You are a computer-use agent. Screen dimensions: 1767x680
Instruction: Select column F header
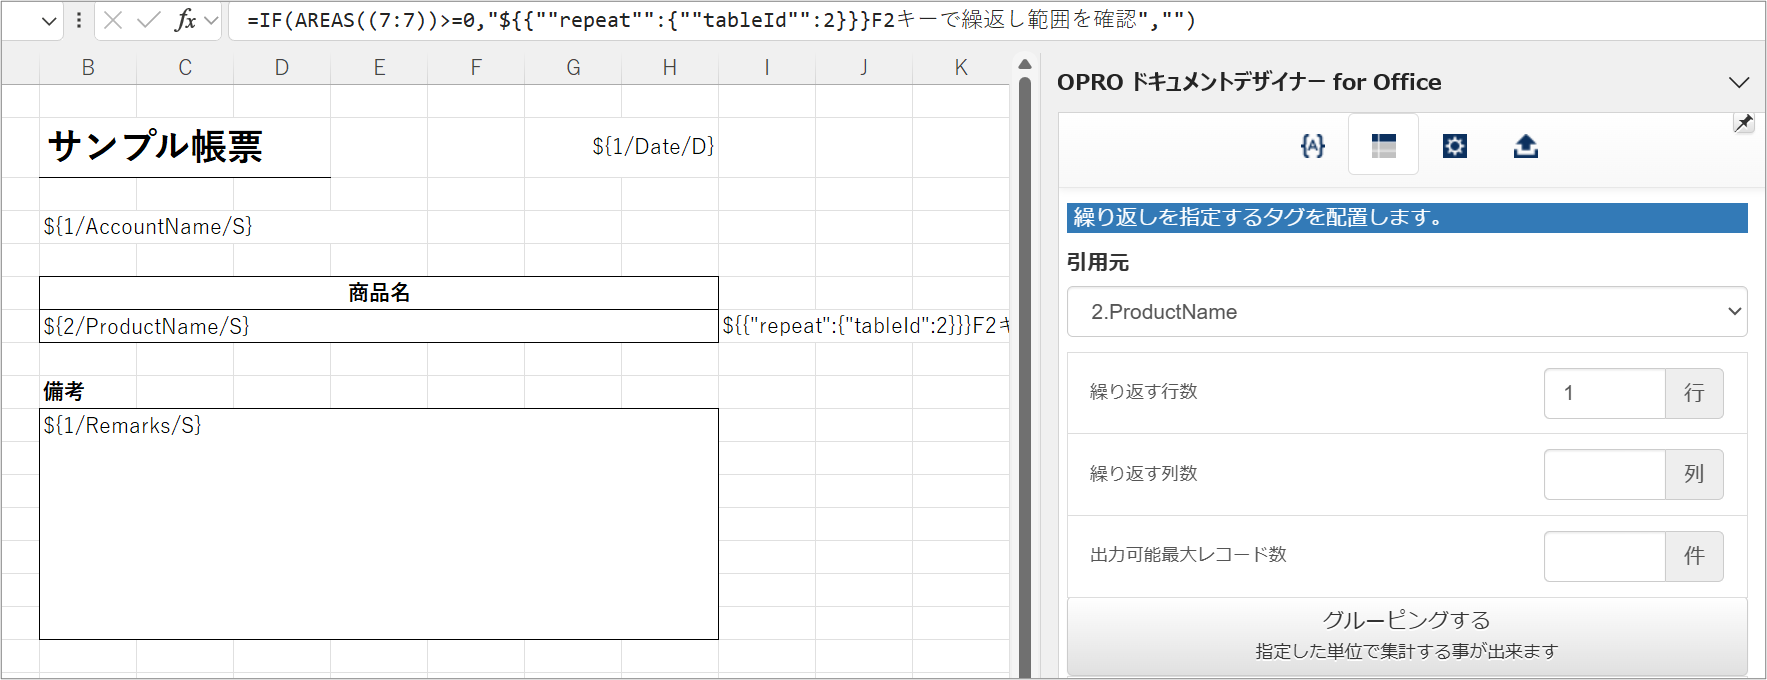click(x=476, y=68)
